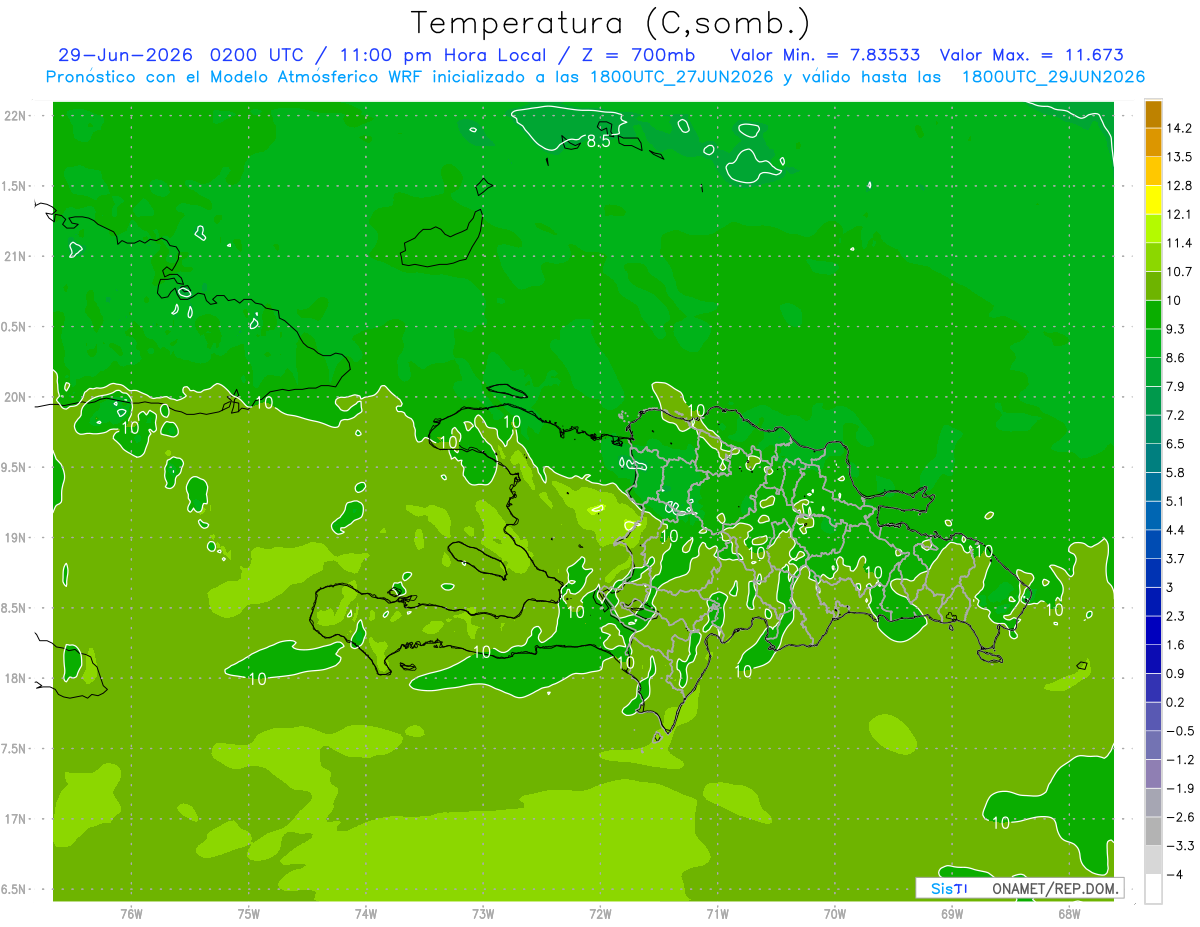This screenshot has height=927, width=1200.
Task: Click the orange-brown swatch above 14.2
Action: (1153, 114)
